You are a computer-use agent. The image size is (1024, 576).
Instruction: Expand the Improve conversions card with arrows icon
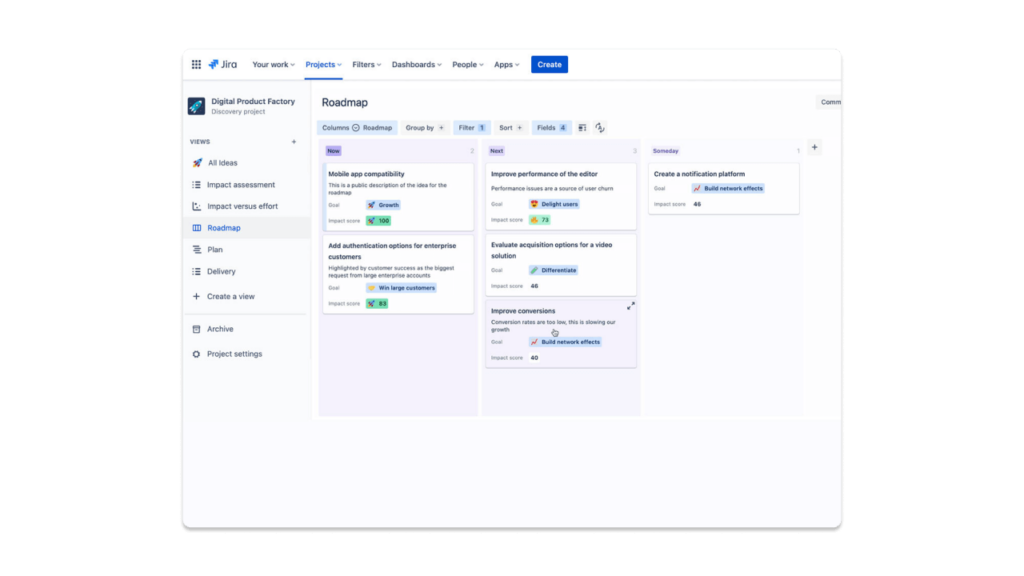pos(631,306)
